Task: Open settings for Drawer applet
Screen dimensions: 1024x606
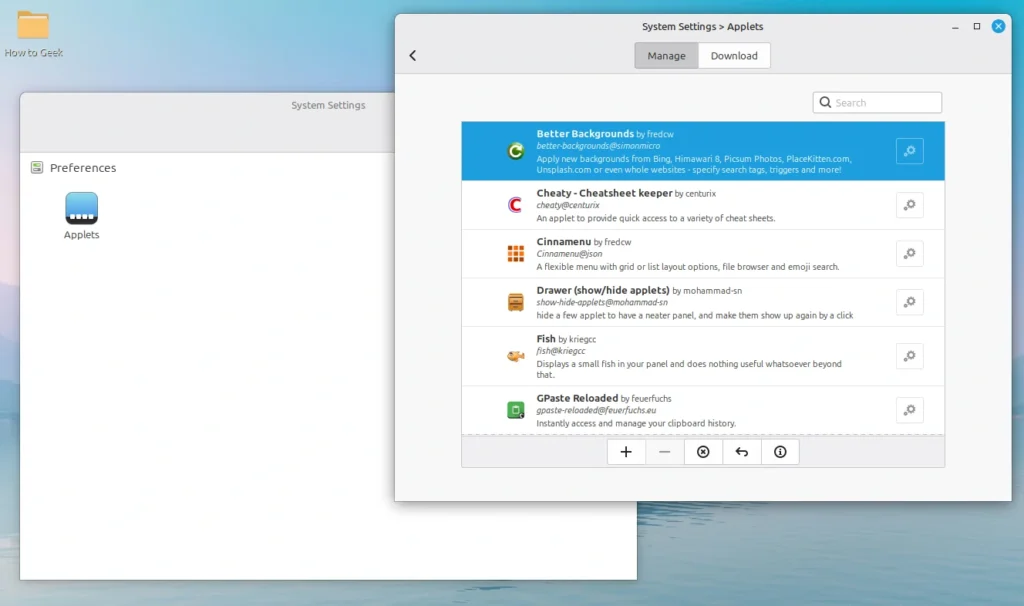Action: (x=909, y=302)
